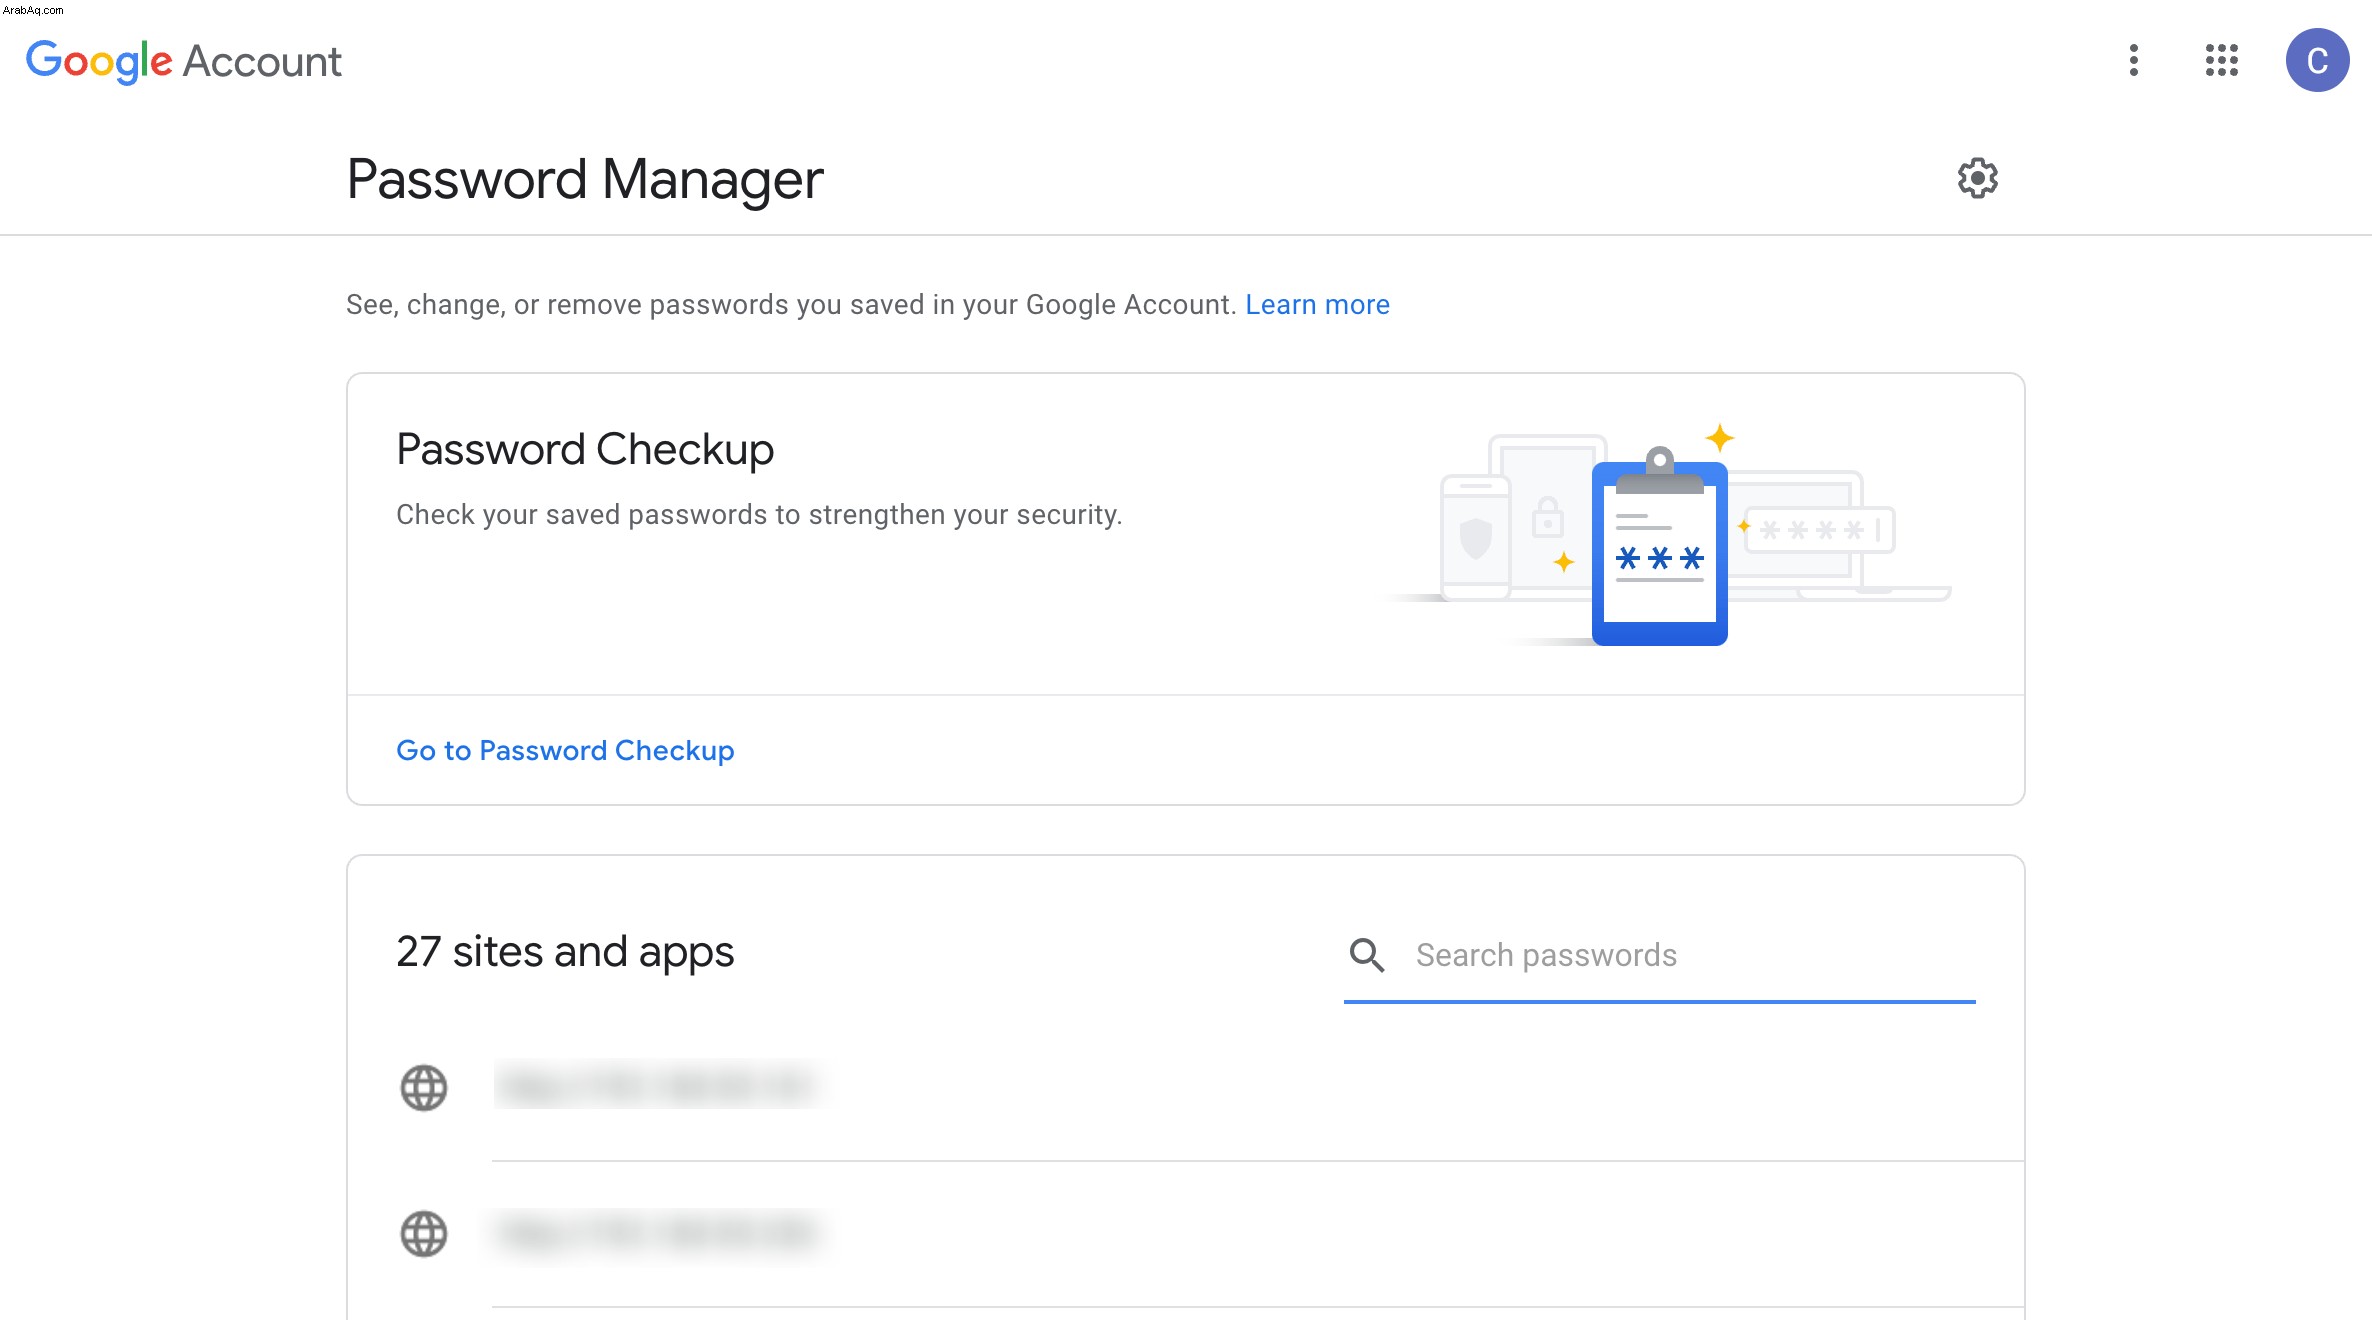2372x1320 pixels.
Task: Click the globe icon of first saved site
Action: tap(424, 1088)
